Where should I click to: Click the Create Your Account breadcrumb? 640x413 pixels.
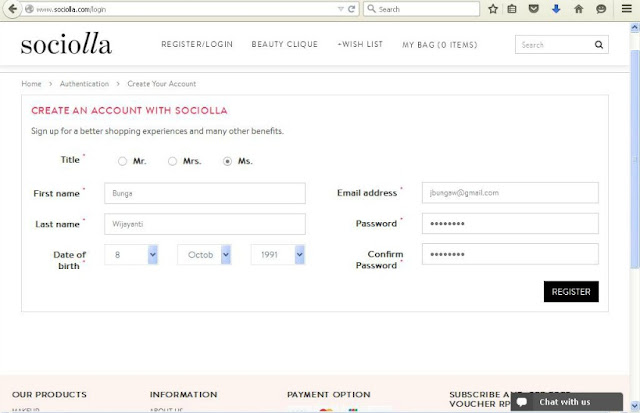tap(162, 84)
